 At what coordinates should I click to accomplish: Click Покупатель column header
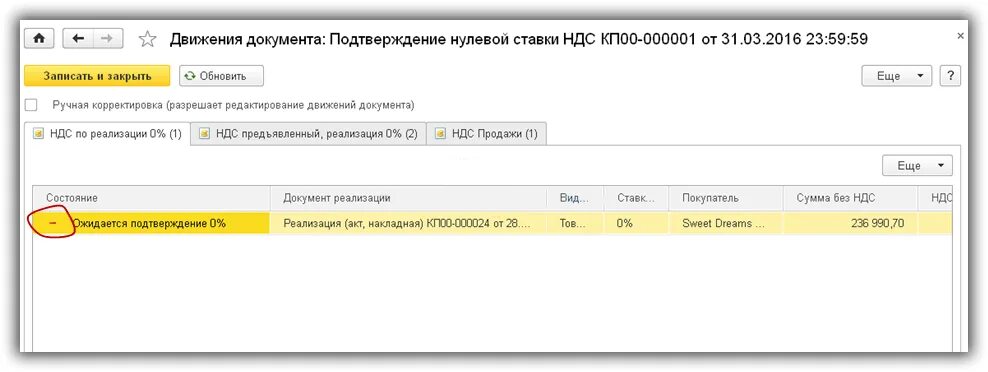point(727,198)
